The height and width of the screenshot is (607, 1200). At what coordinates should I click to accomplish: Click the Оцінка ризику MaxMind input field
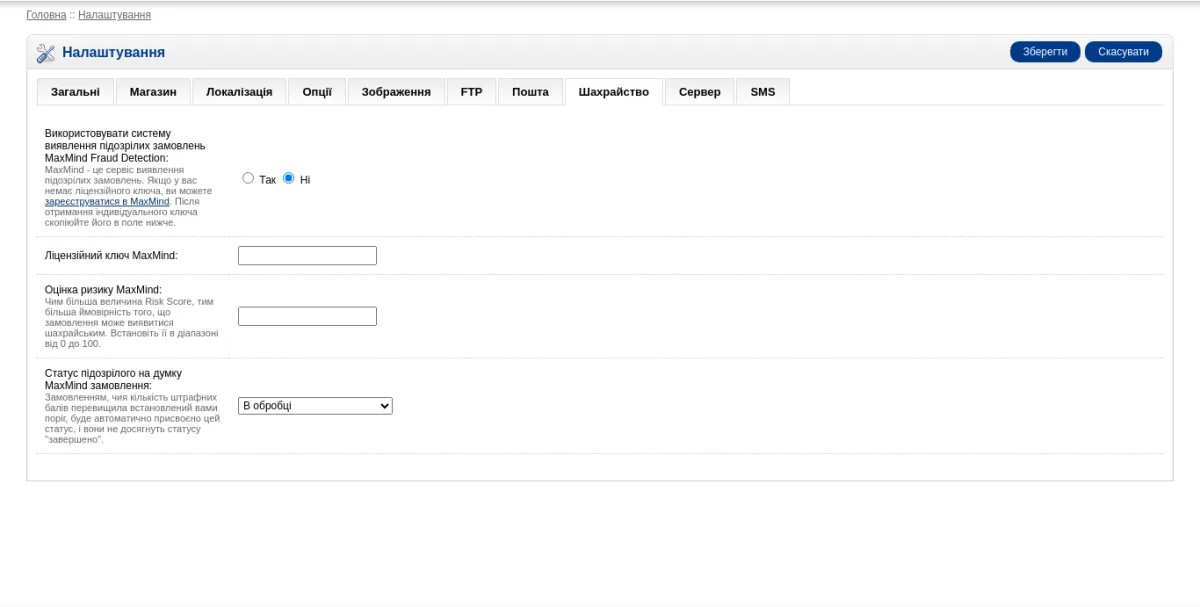coord(307,316)
